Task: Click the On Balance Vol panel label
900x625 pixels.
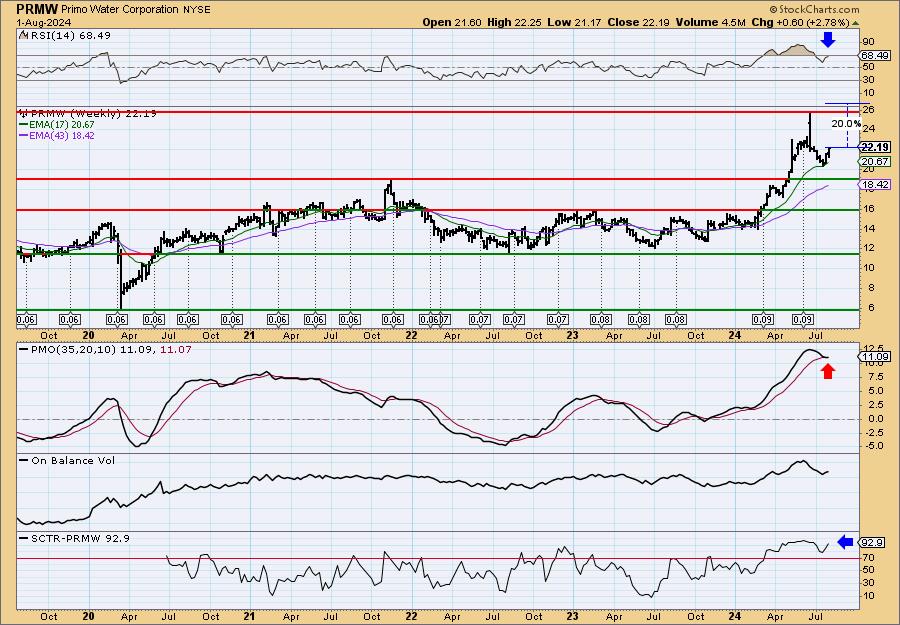Action: click(x=72, y=460)
